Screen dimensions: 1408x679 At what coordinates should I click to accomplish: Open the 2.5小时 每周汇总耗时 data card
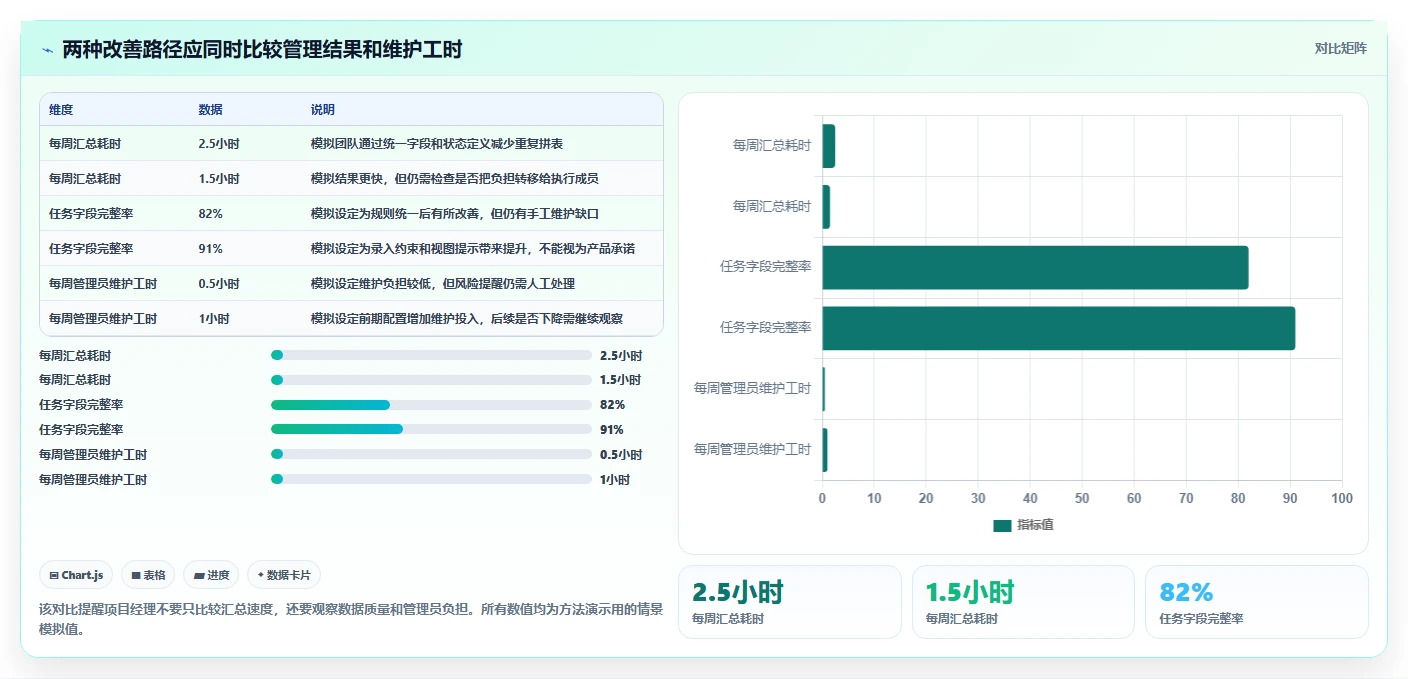[790, 602]
